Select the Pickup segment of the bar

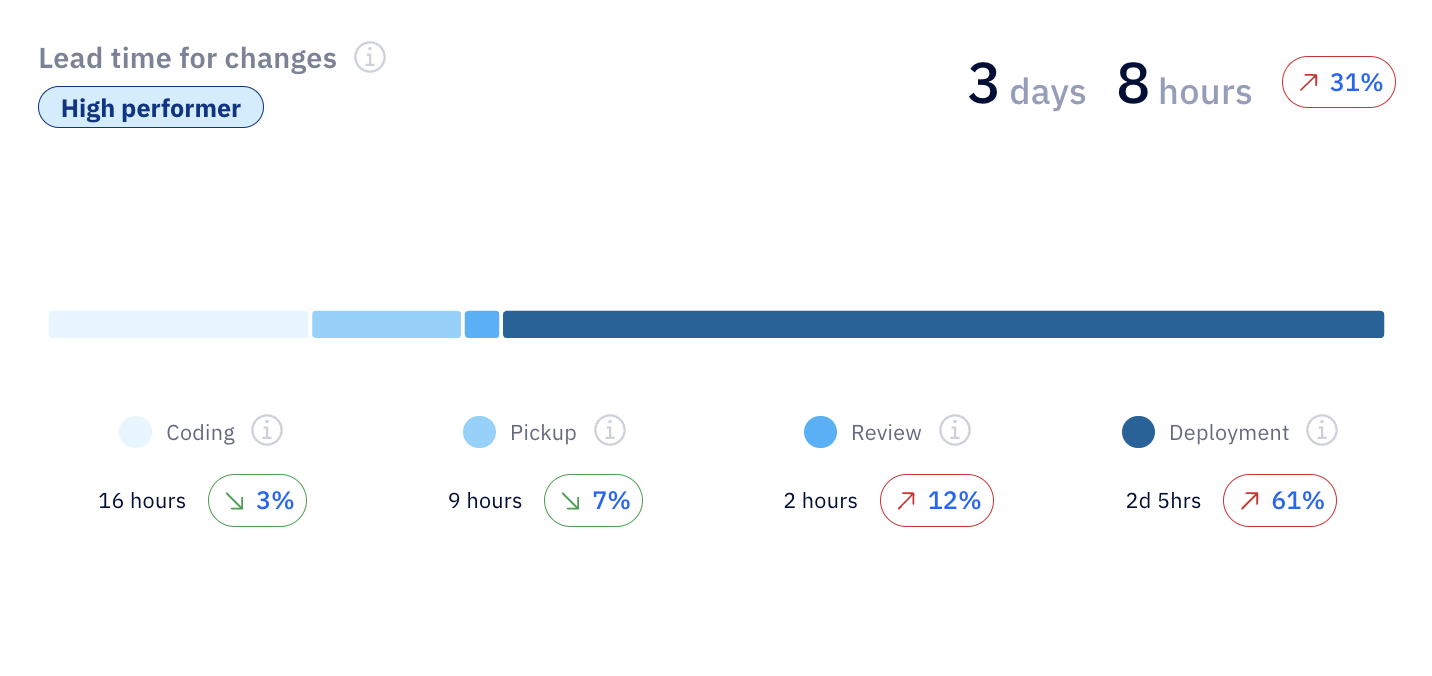tap(386, 324)
